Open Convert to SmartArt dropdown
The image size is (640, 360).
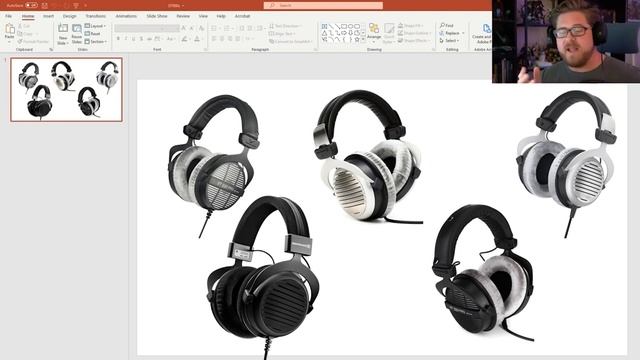point(290,41)
